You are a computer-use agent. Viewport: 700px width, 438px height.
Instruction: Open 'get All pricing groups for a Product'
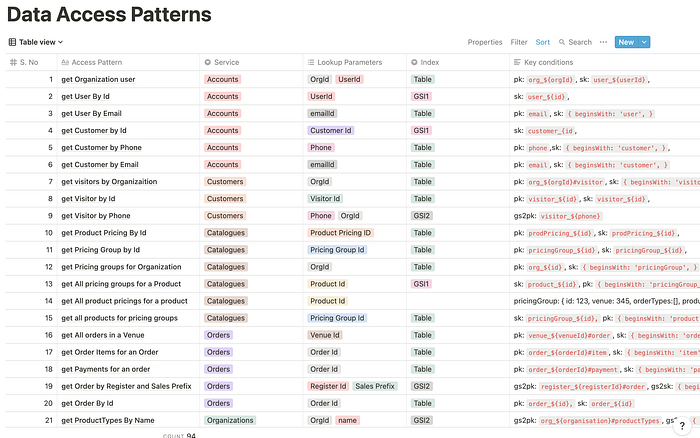pos(121,284)
